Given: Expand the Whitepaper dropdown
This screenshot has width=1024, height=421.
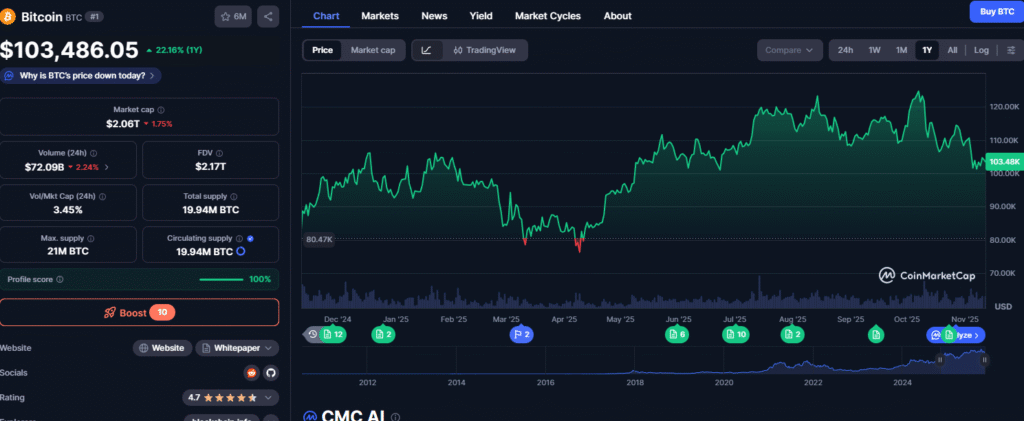Looking at the screenshot, I should tap(237, 348).
